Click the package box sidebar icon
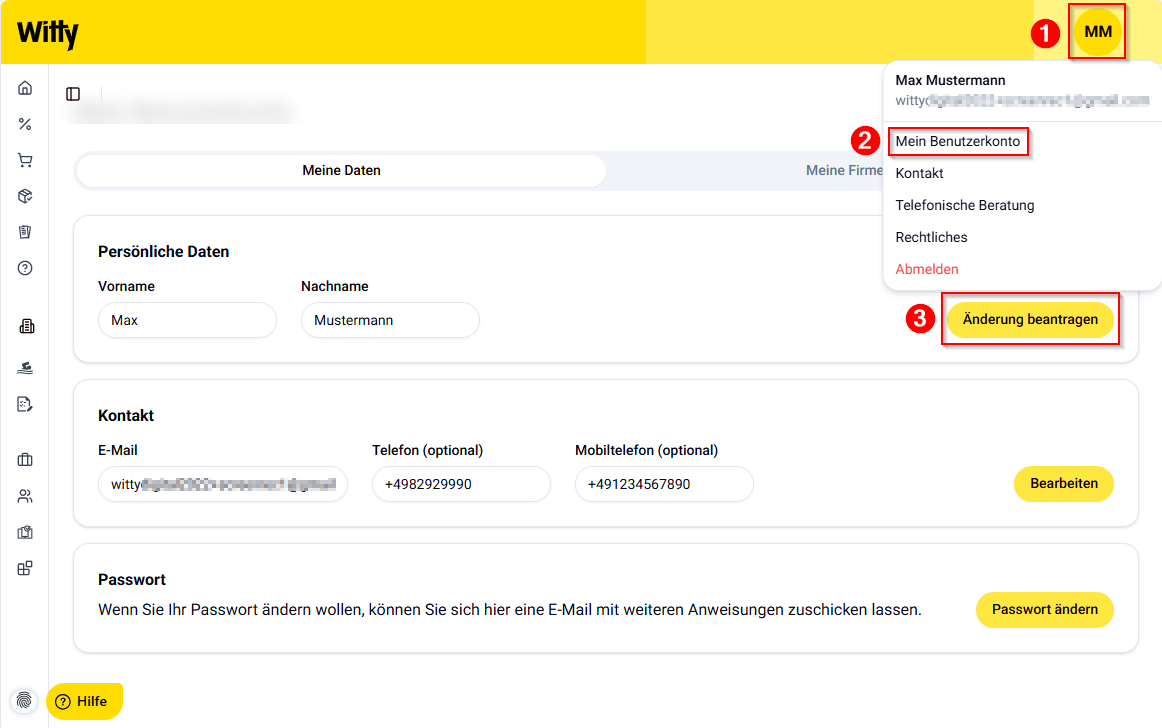 tap(25, 196)
